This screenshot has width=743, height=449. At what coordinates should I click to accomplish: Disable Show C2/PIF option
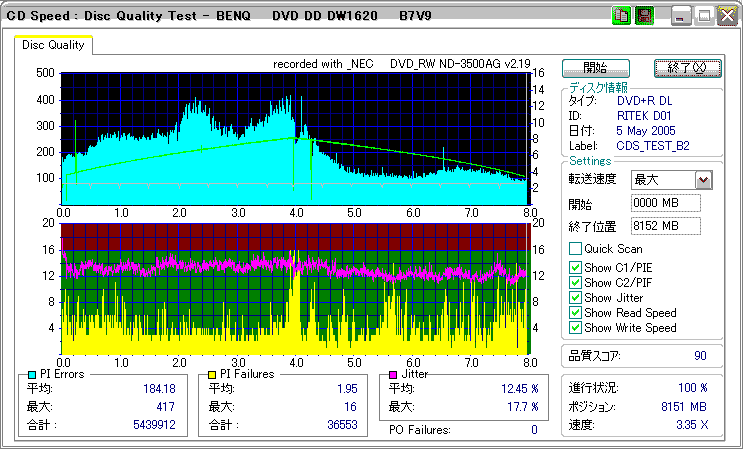tap(575, 282)
